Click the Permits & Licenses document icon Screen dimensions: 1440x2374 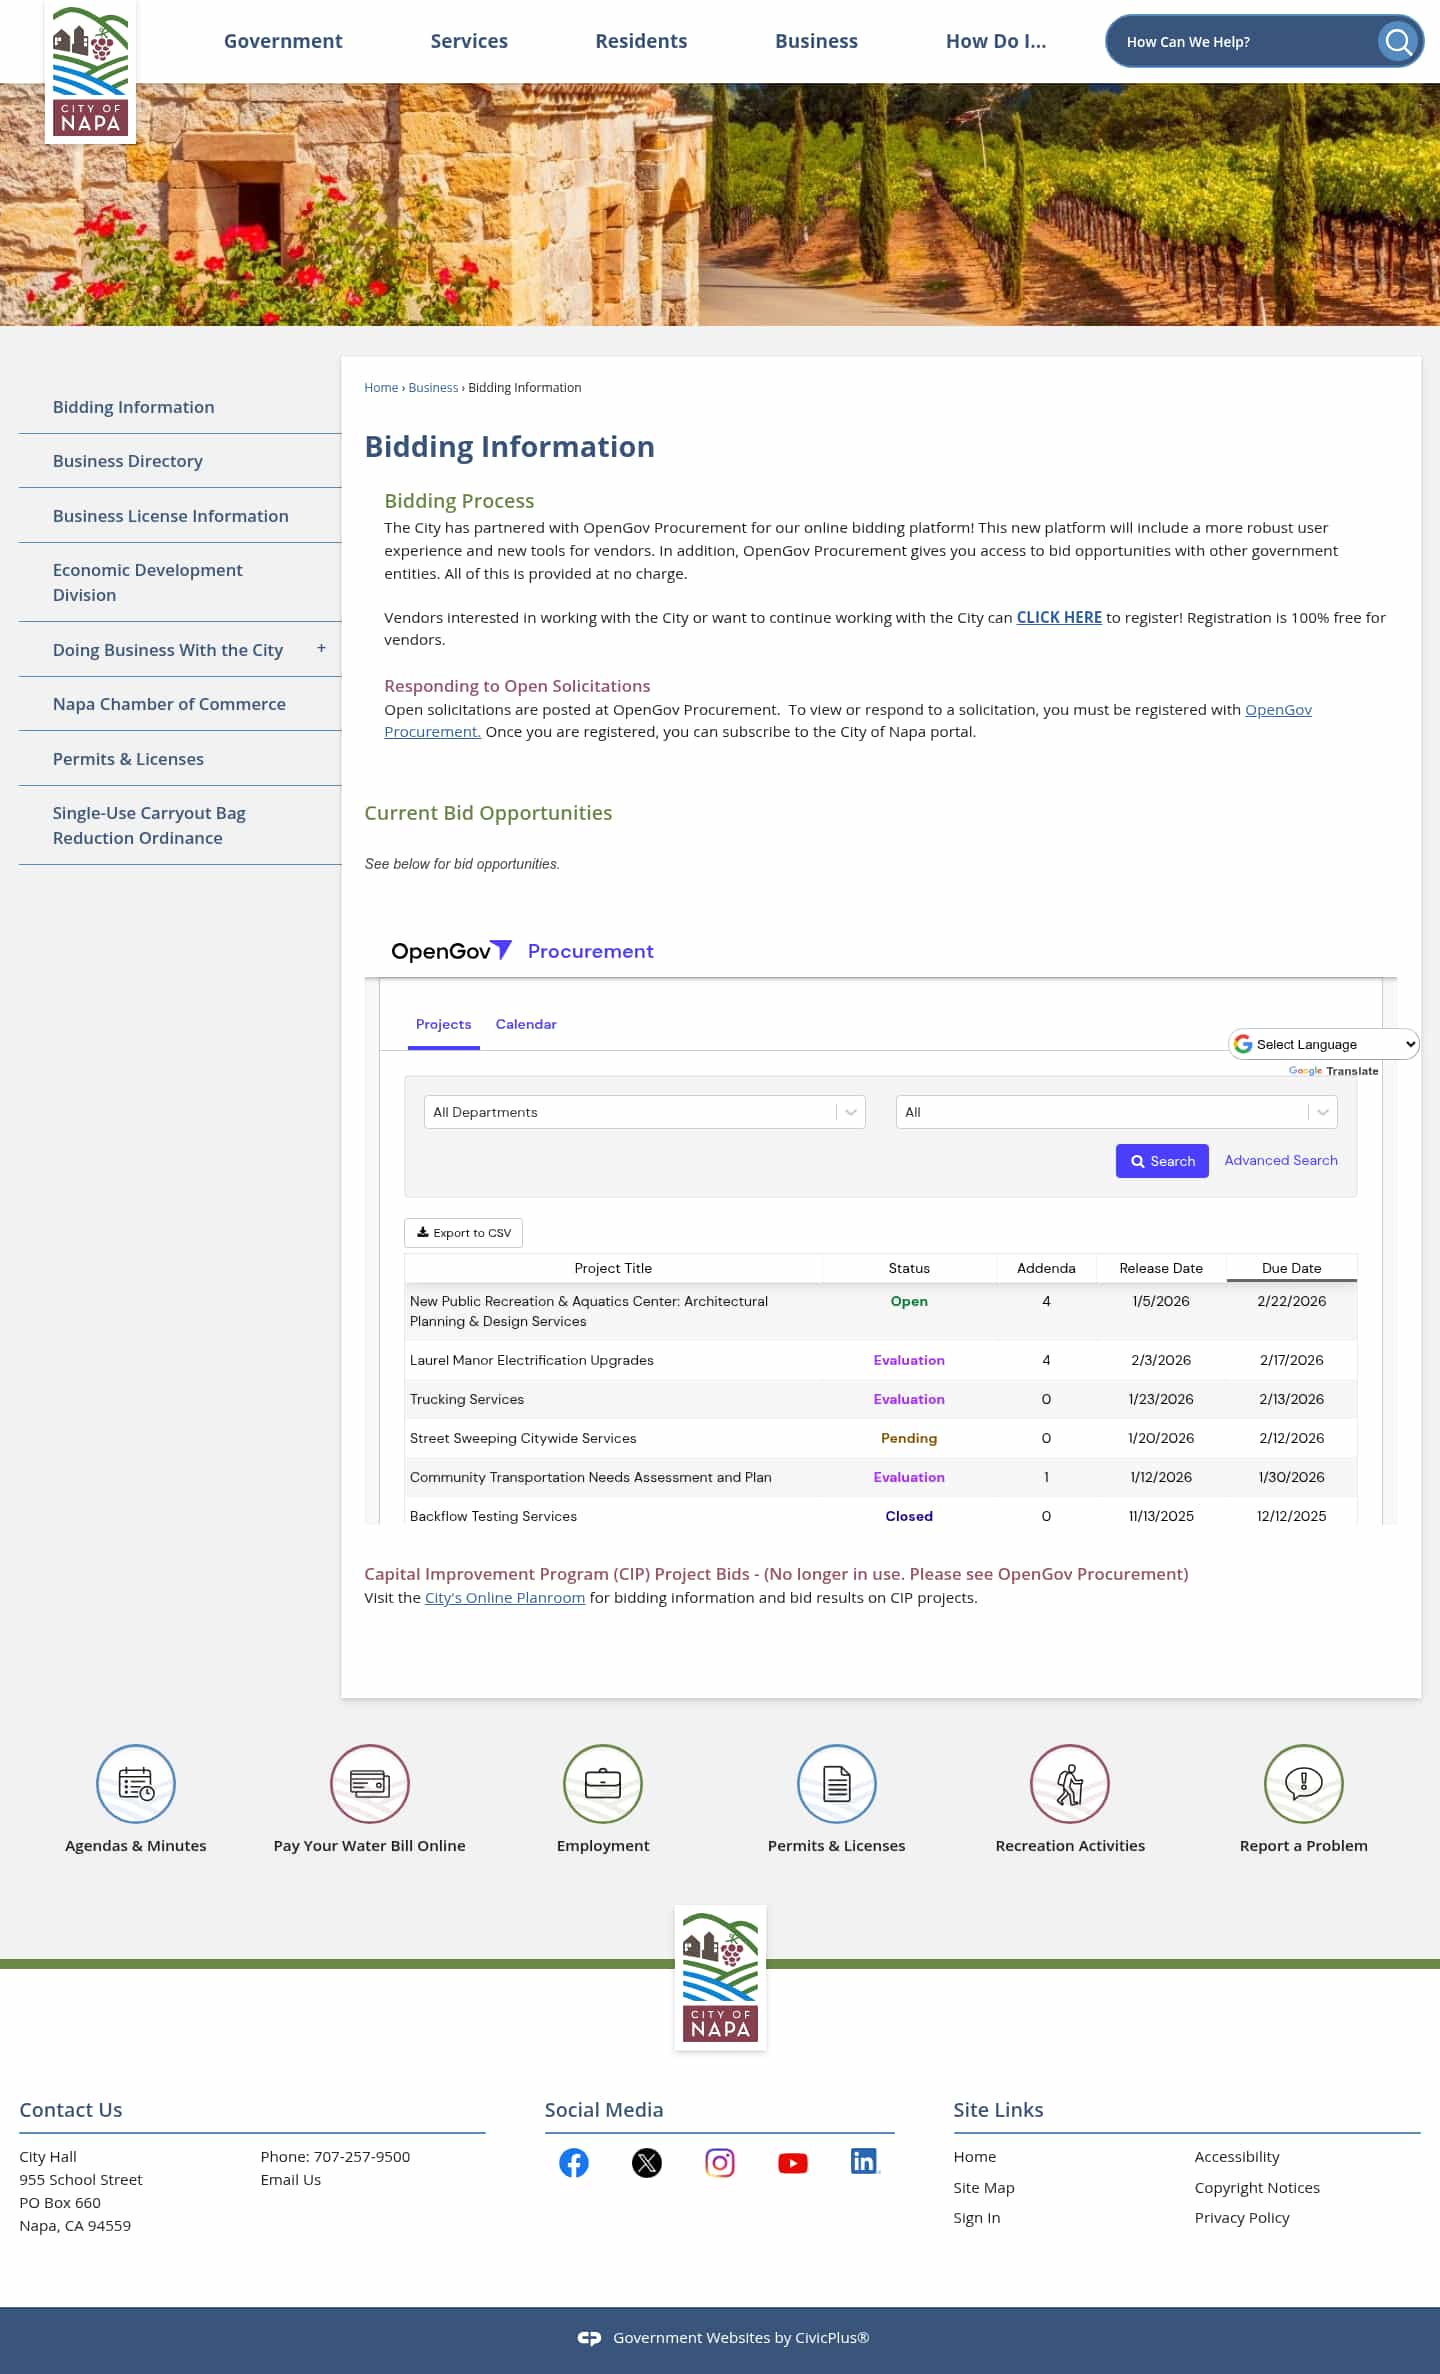[x=837, y=1783]
